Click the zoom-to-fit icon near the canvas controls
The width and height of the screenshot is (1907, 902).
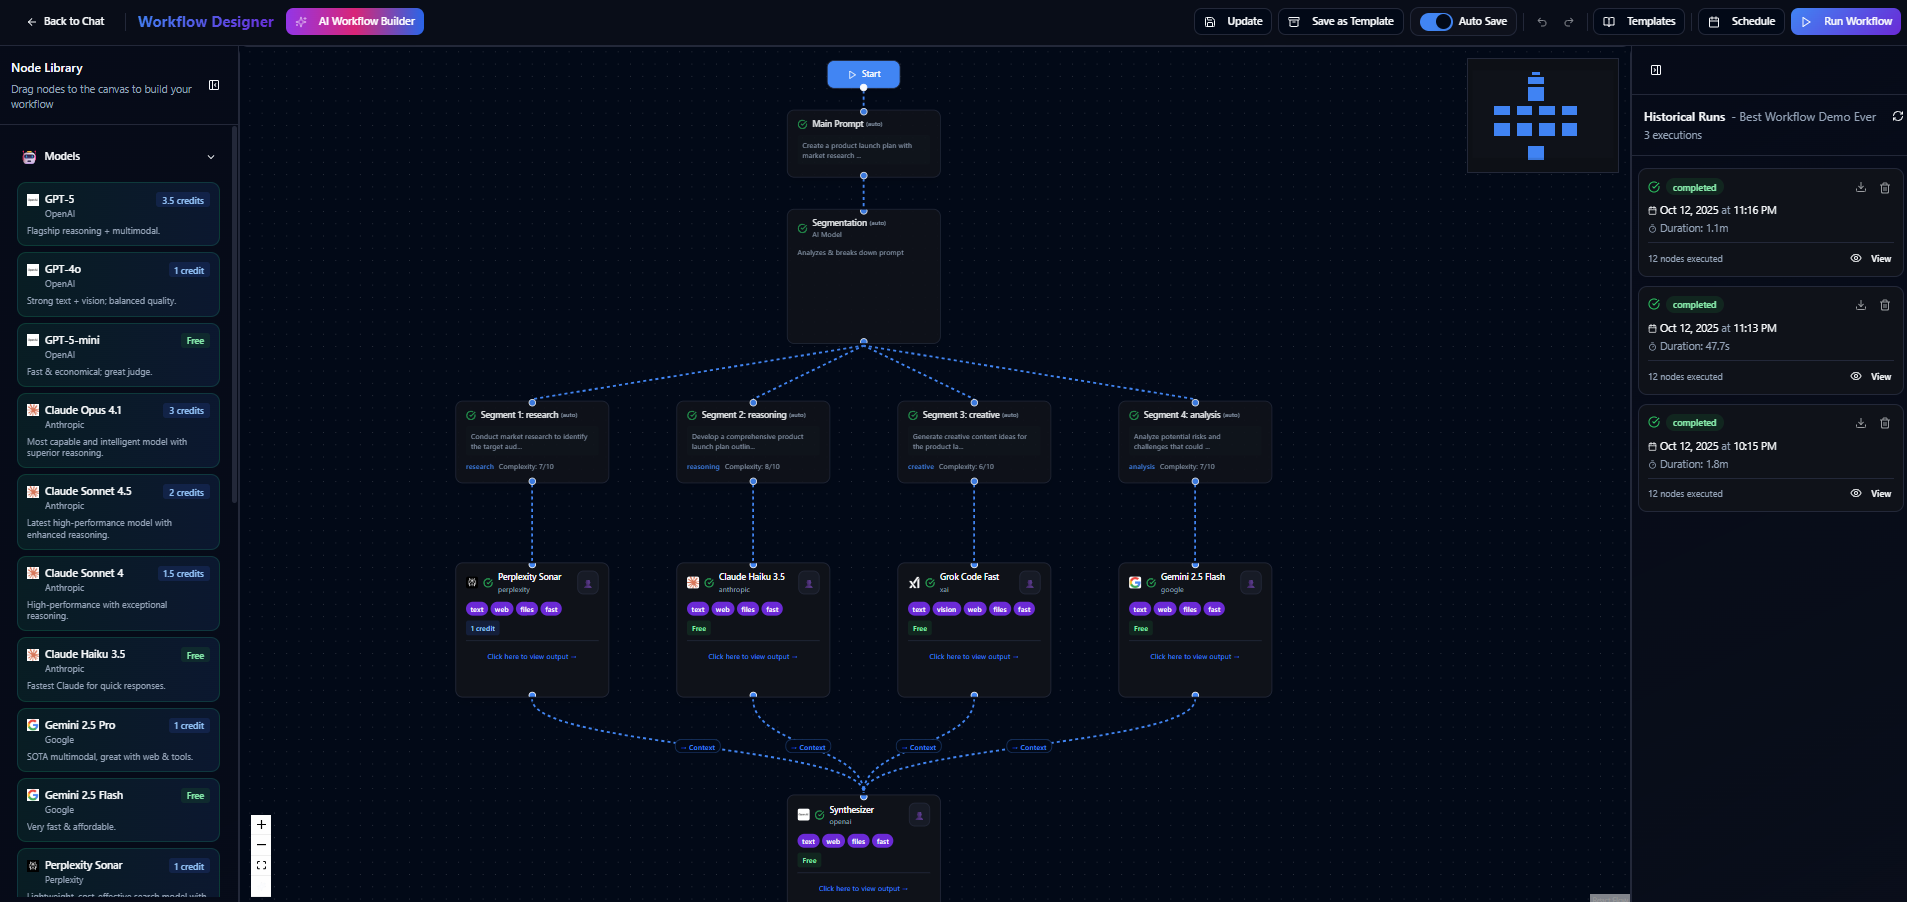point(260,864)
